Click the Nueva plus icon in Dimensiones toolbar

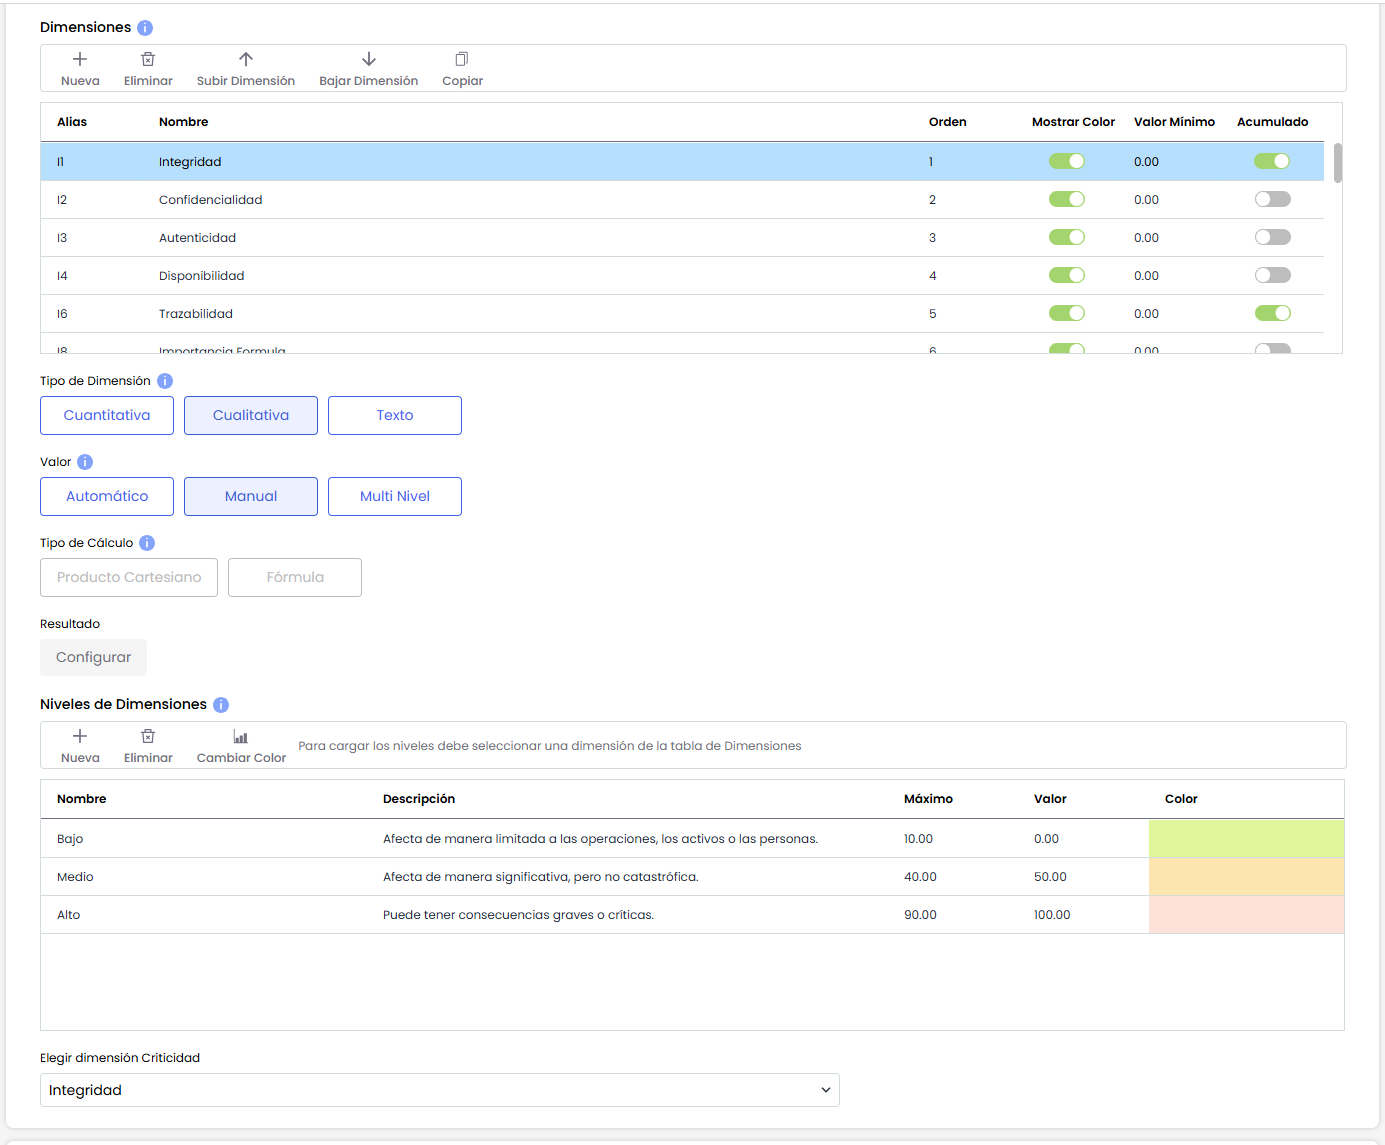80,60
